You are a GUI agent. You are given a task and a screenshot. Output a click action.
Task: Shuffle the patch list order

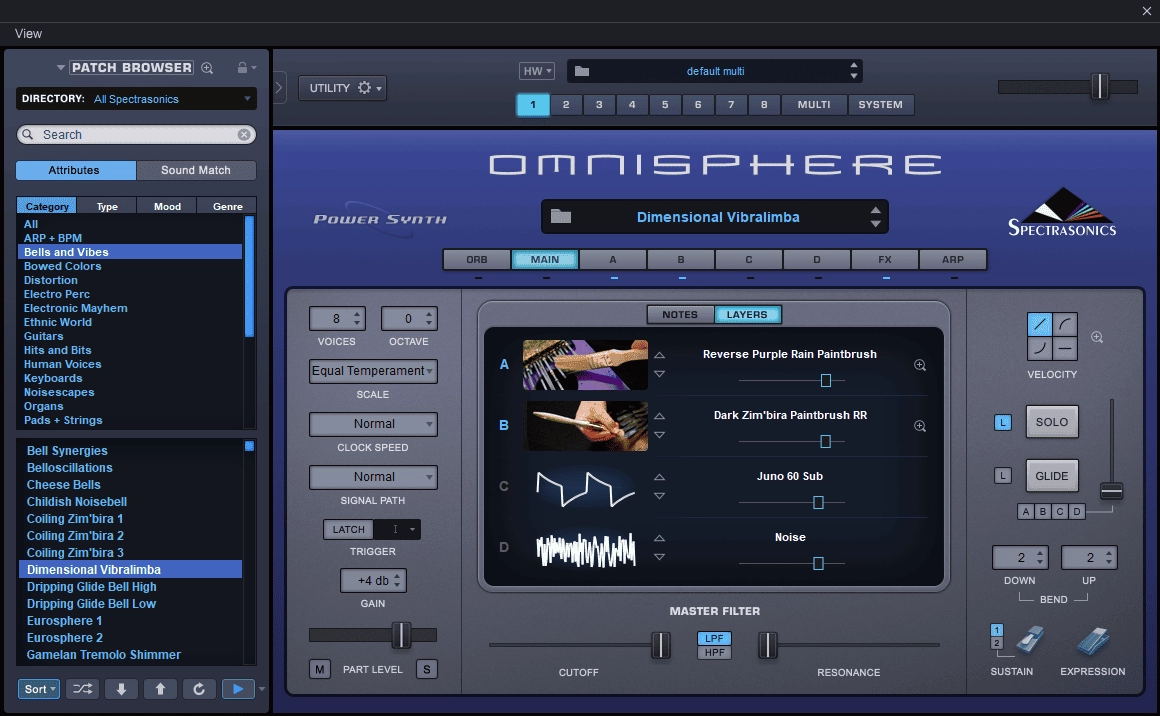[x=82, y=689]
